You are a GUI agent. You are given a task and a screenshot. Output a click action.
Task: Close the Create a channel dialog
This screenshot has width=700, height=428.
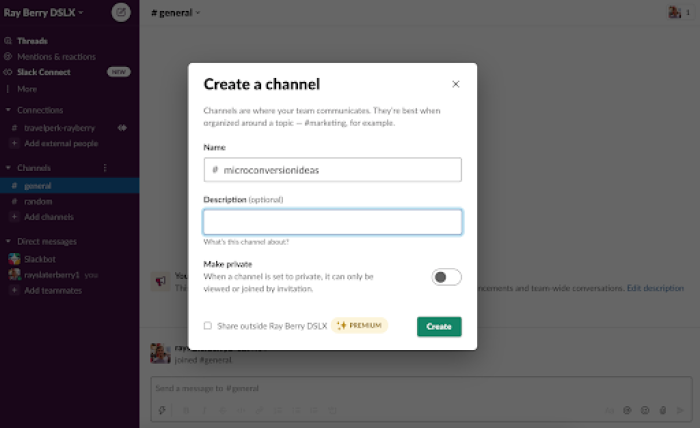click(455, 84)
